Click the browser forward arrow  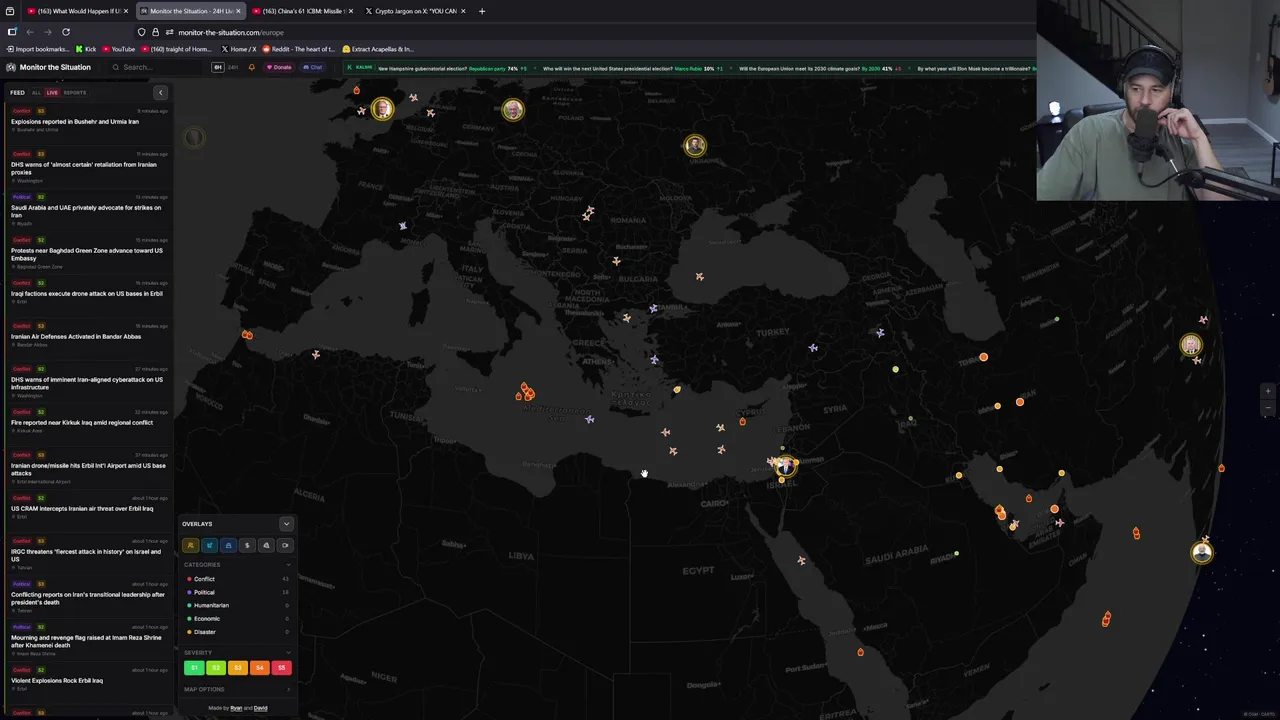[x=48, y=32]
